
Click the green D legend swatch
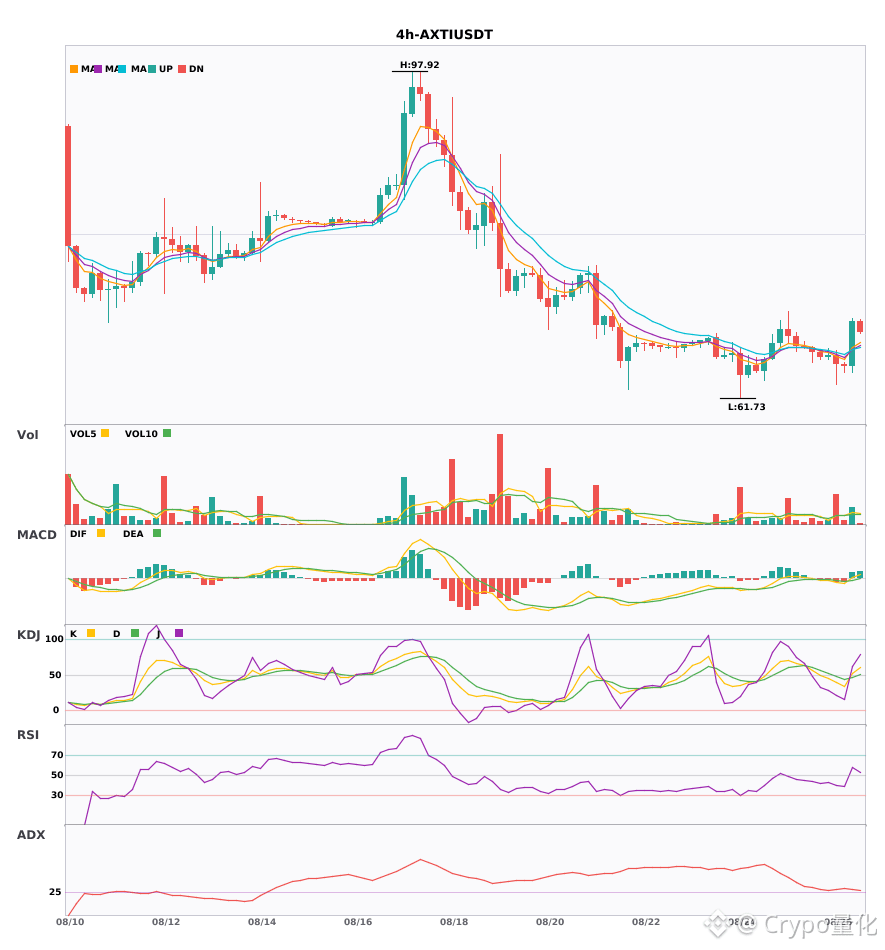(x=135, y=633)
